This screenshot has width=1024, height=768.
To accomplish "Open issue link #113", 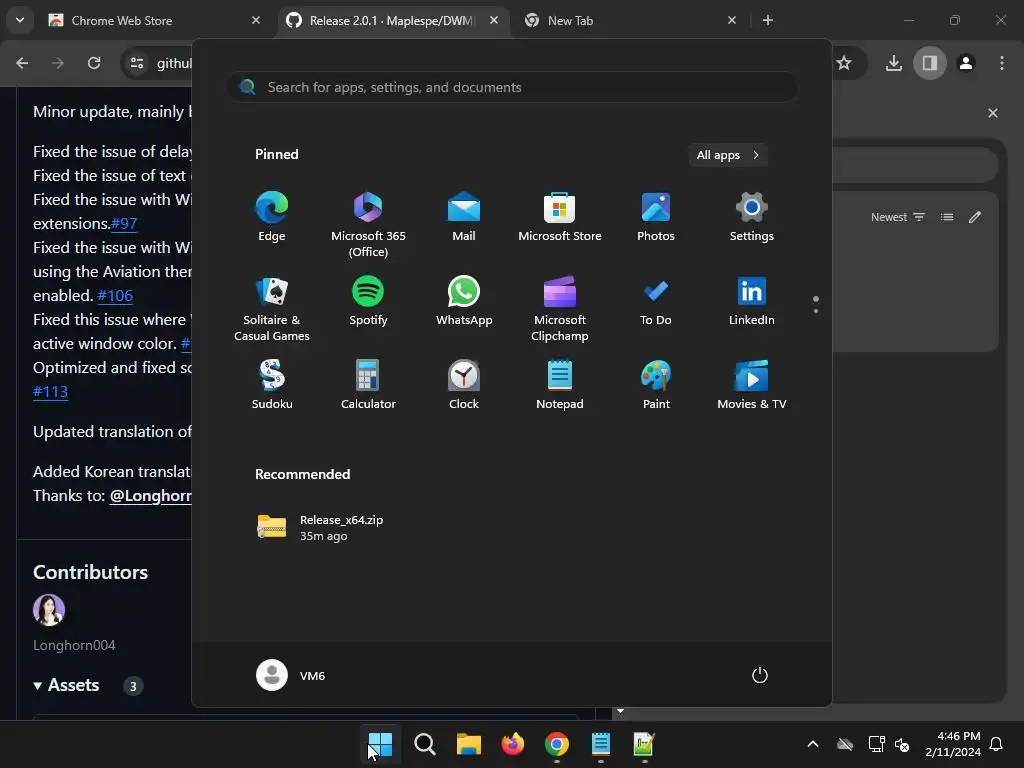I will point(50,391).
